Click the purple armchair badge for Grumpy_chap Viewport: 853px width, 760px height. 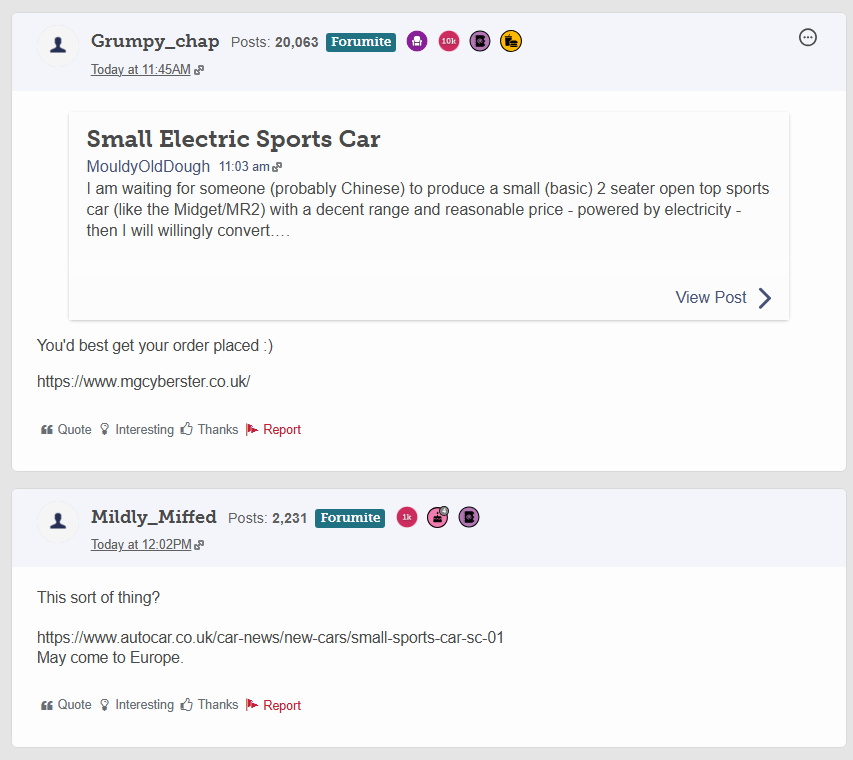(417, 41)
